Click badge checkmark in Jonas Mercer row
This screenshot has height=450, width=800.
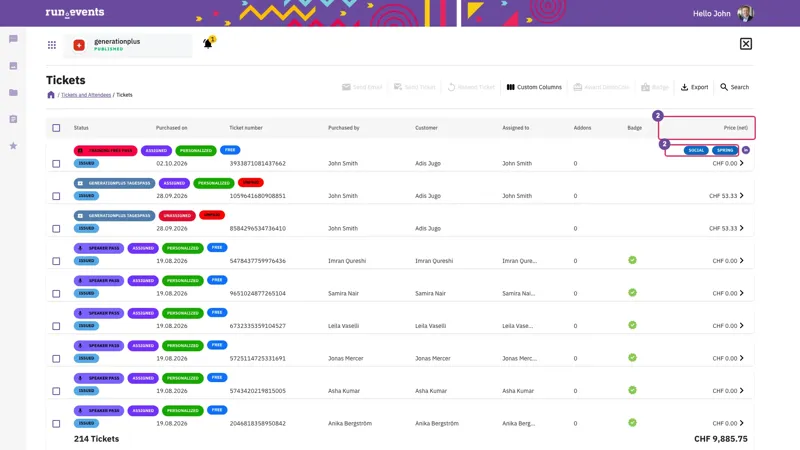(632, 358)
